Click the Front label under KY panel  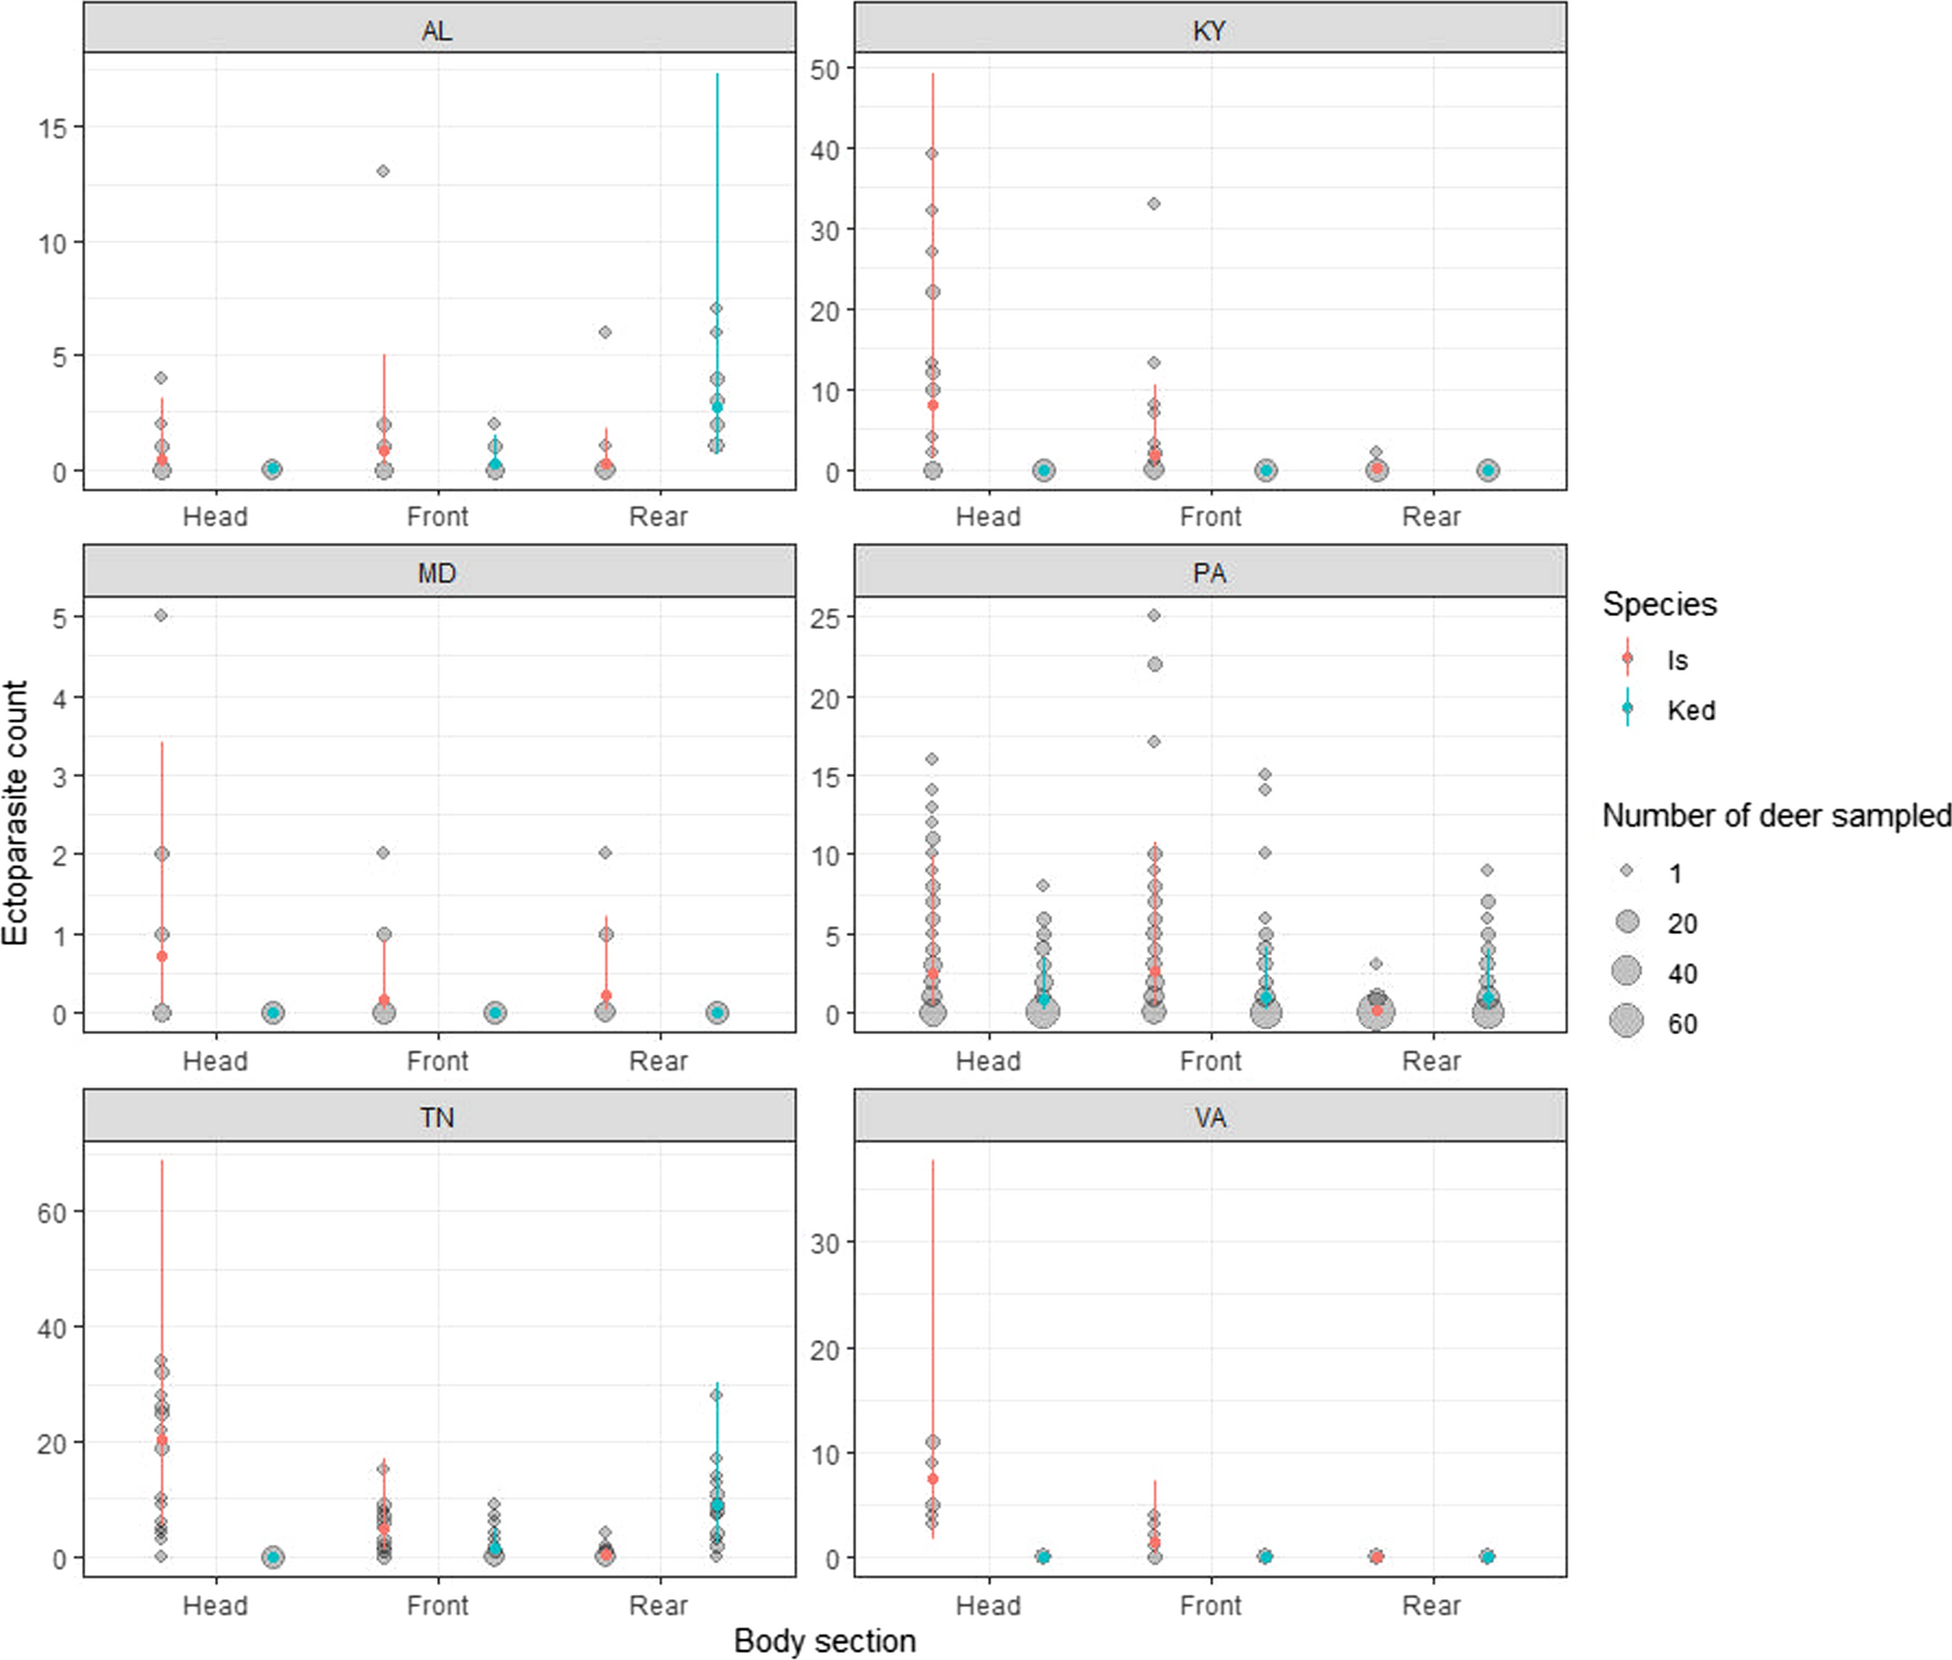1211,517
